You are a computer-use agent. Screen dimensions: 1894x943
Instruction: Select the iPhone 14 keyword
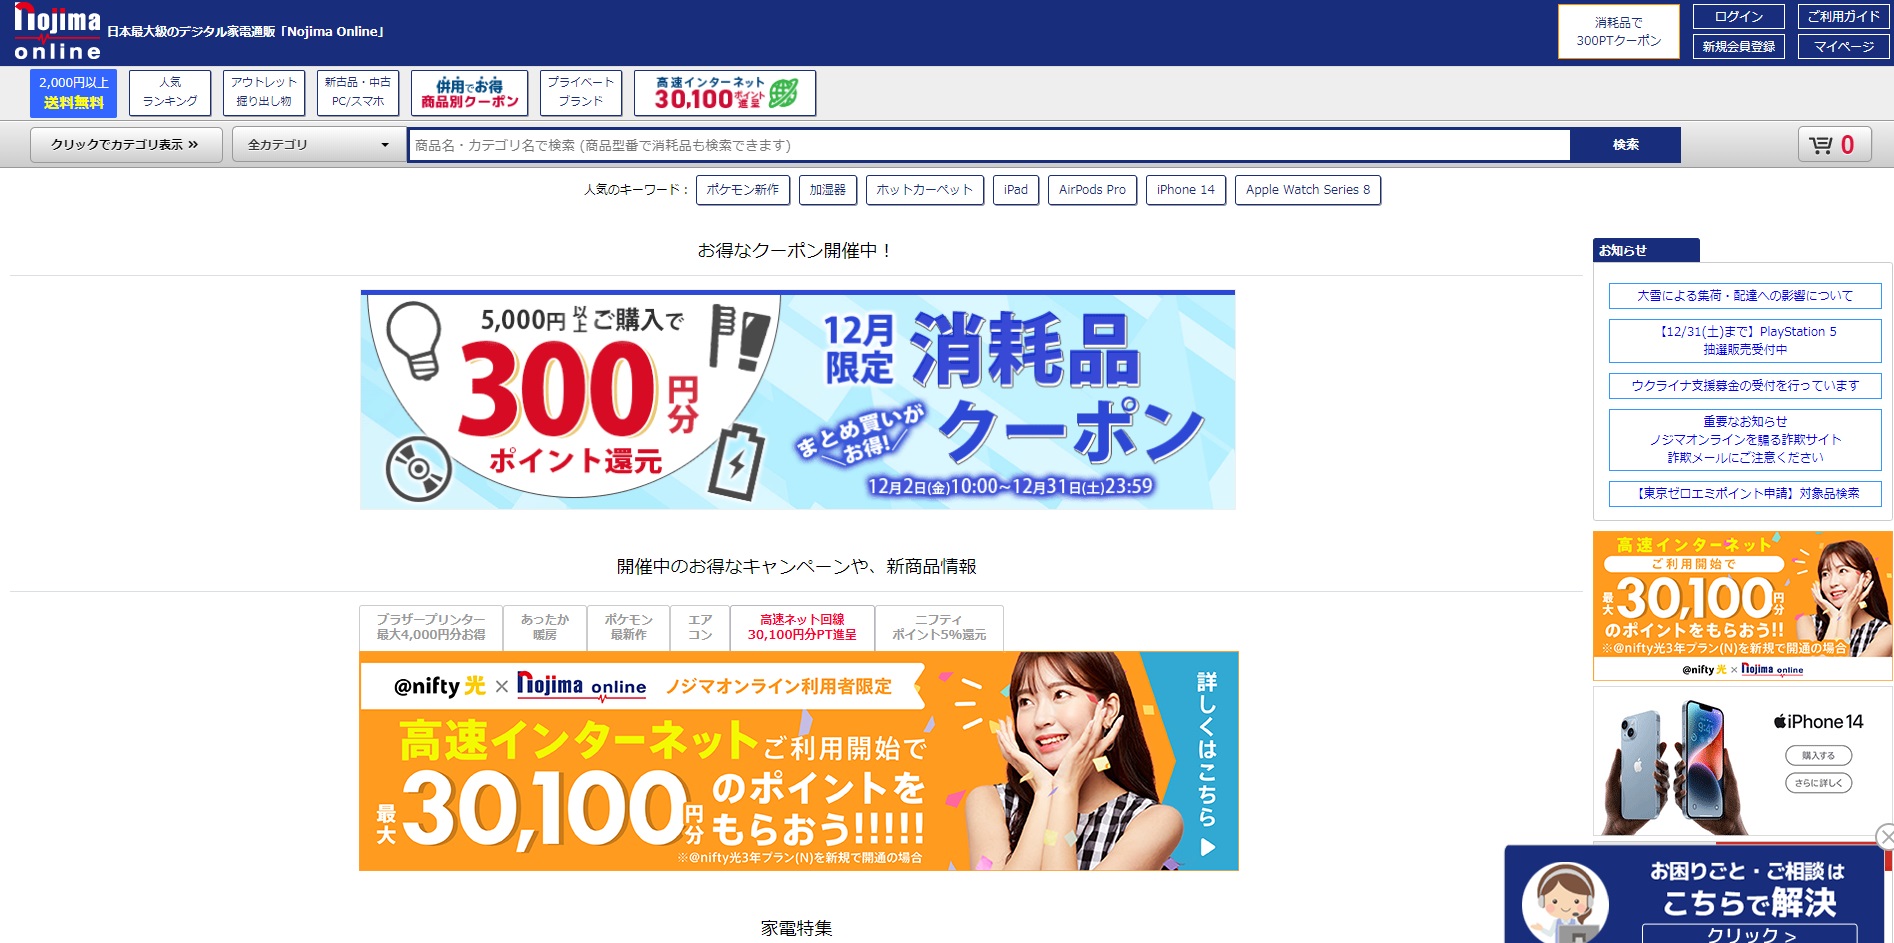click(1186, 190)
